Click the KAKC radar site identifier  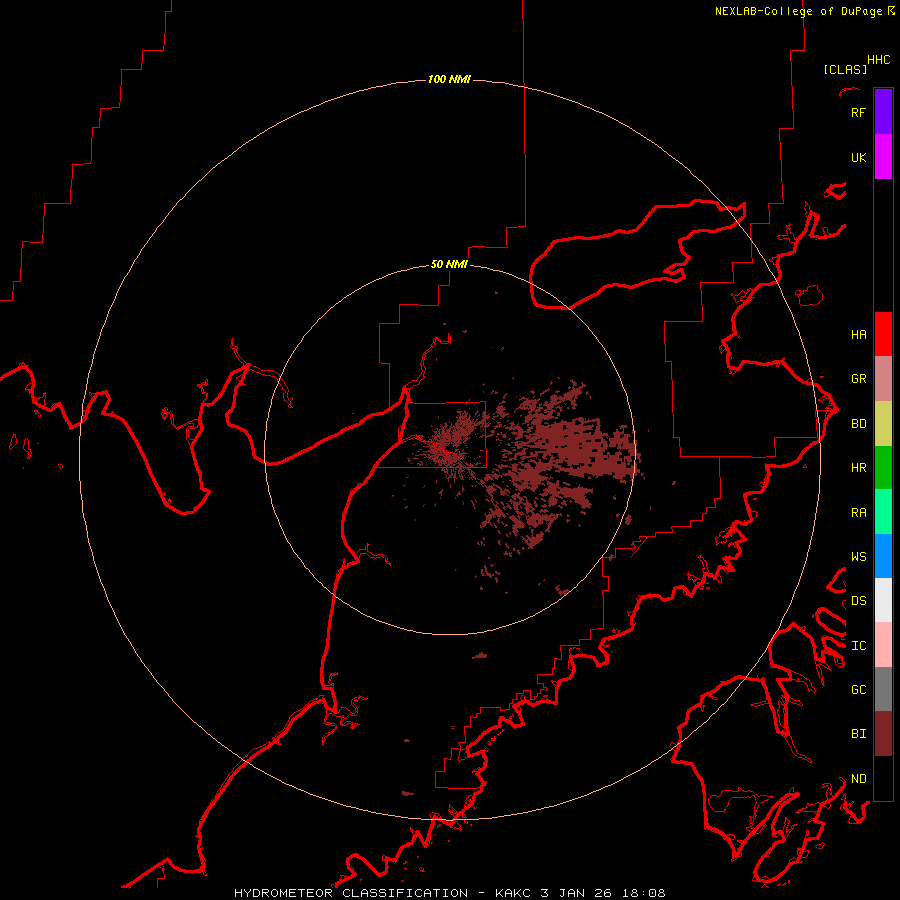pos(514,893)
